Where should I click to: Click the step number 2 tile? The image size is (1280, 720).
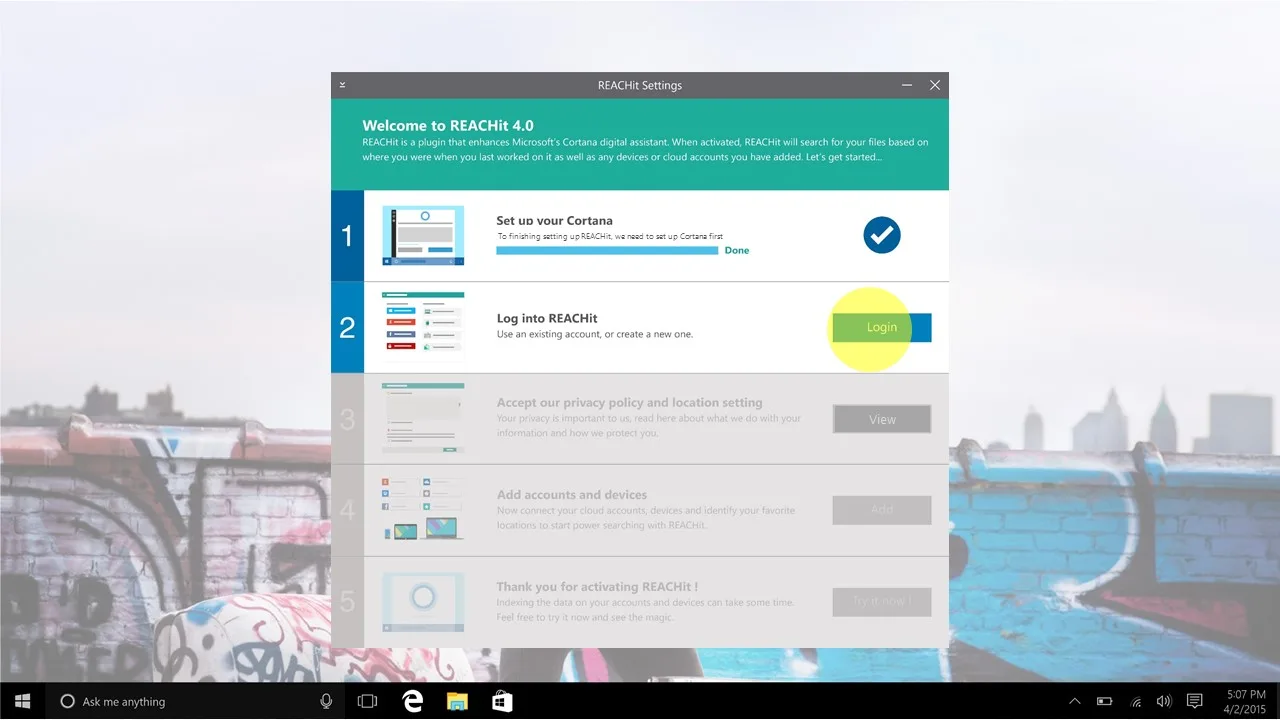347,328
